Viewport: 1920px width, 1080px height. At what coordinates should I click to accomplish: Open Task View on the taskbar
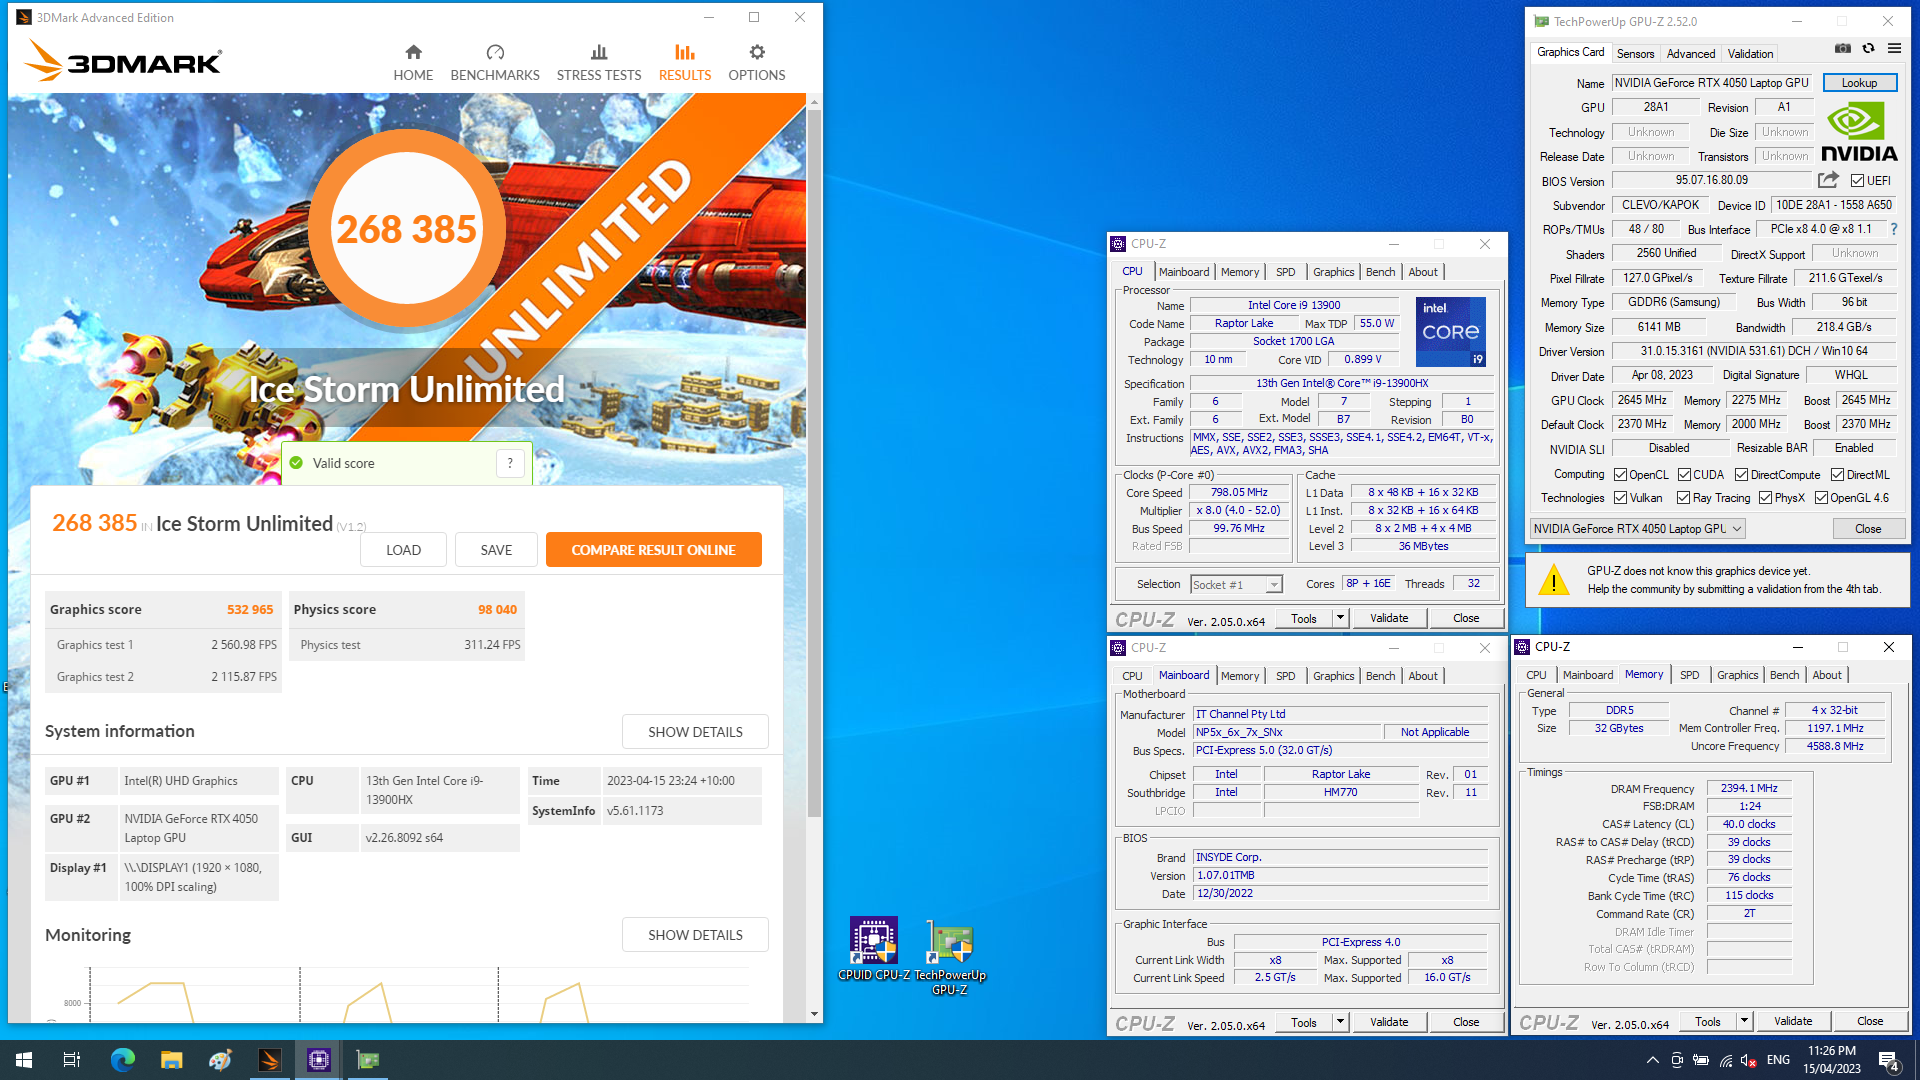click(x=72, y=1060)
